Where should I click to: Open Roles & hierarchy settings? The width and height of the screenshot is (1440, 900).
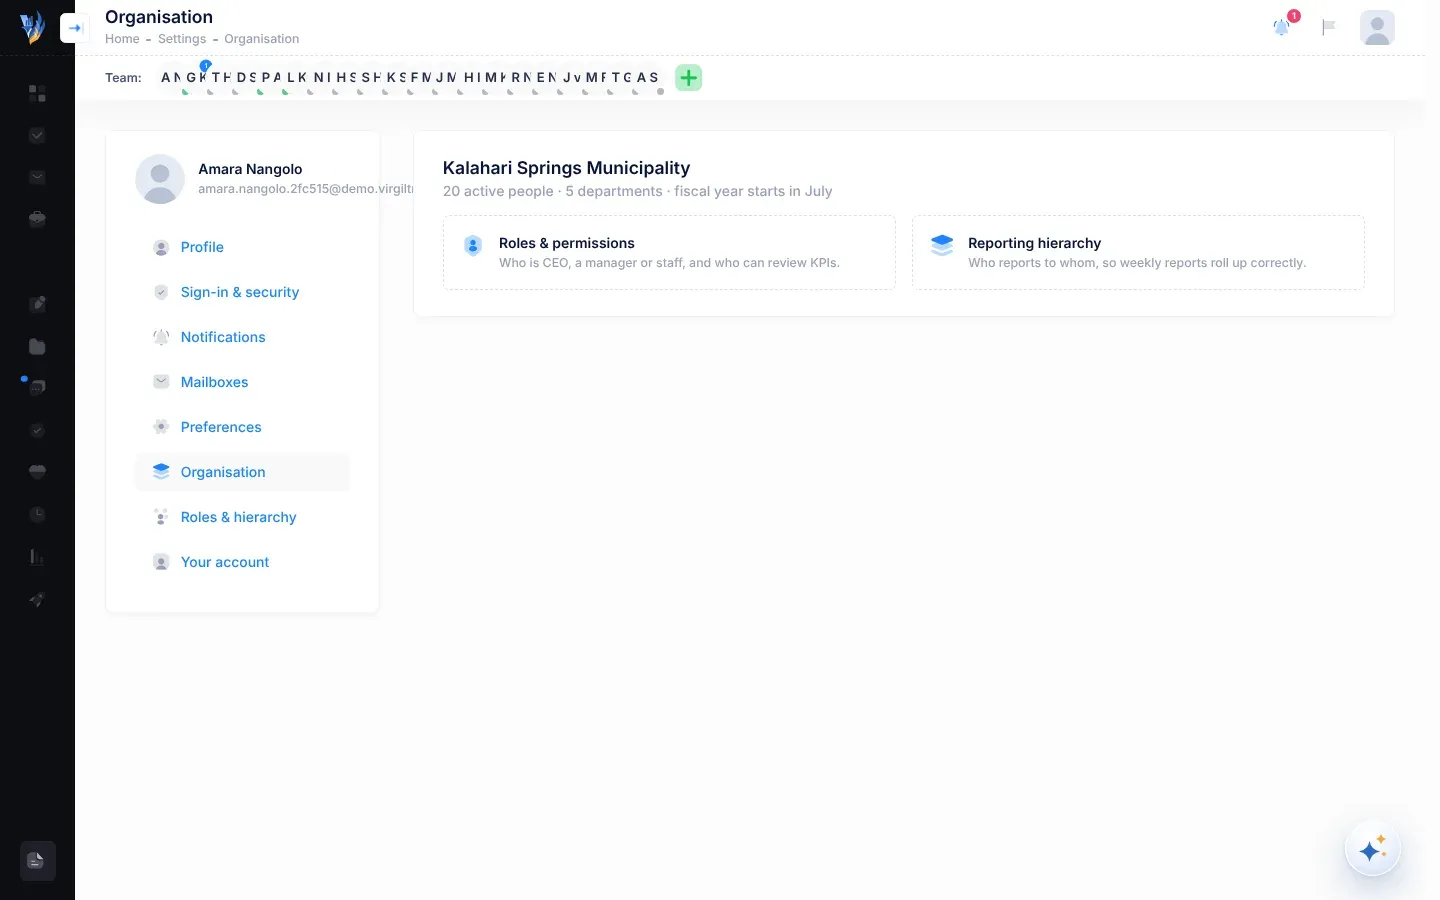(x=242, y=517)
